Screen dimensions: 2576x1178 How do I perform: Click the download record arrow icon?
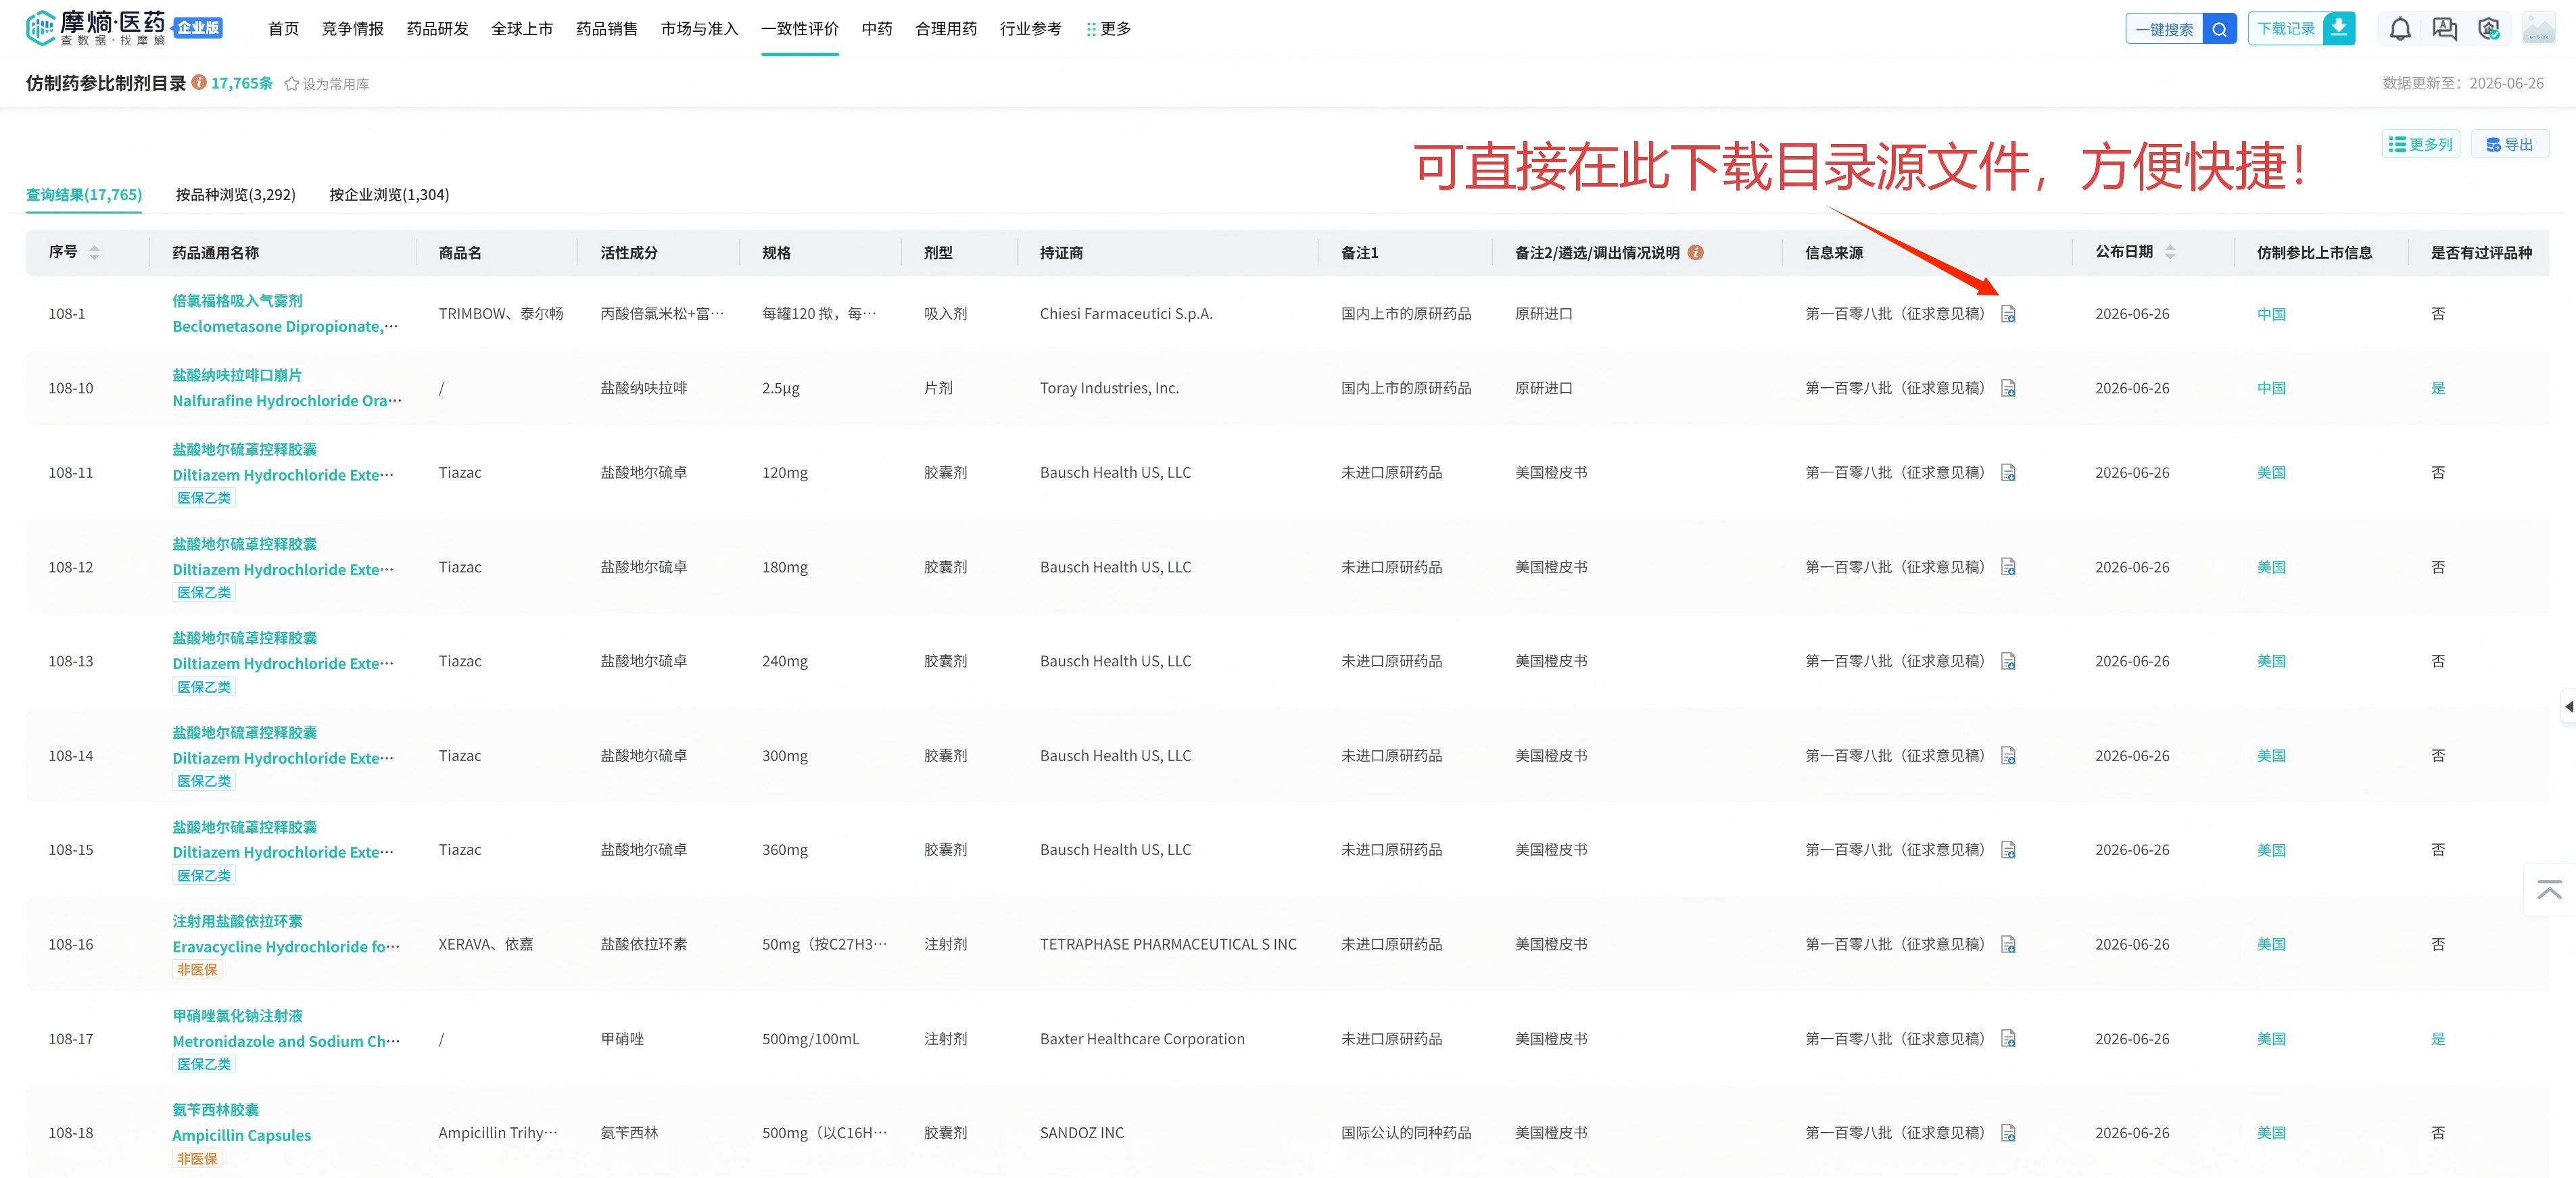[2339, 28]
